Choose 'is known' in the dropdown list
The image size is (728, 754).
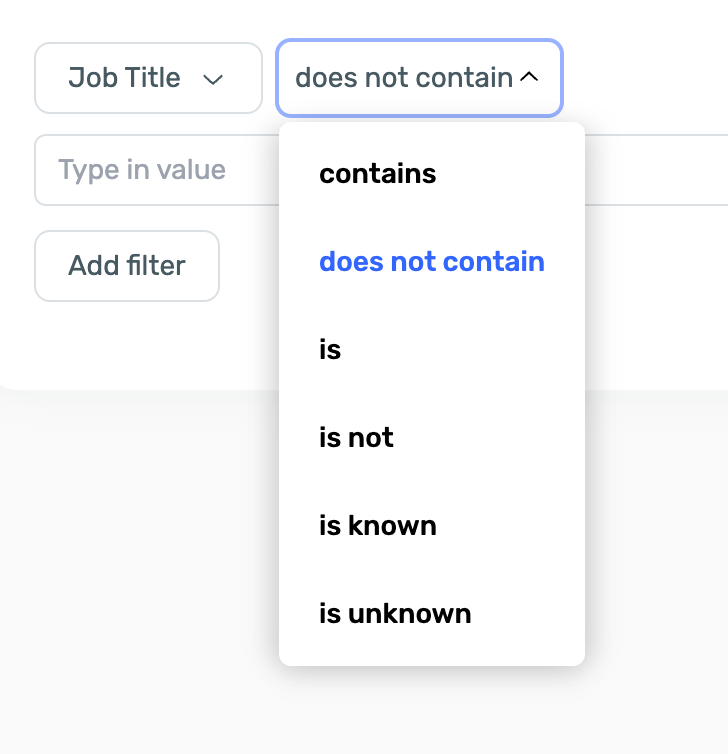pyautogui.click(x=378, y=526)
